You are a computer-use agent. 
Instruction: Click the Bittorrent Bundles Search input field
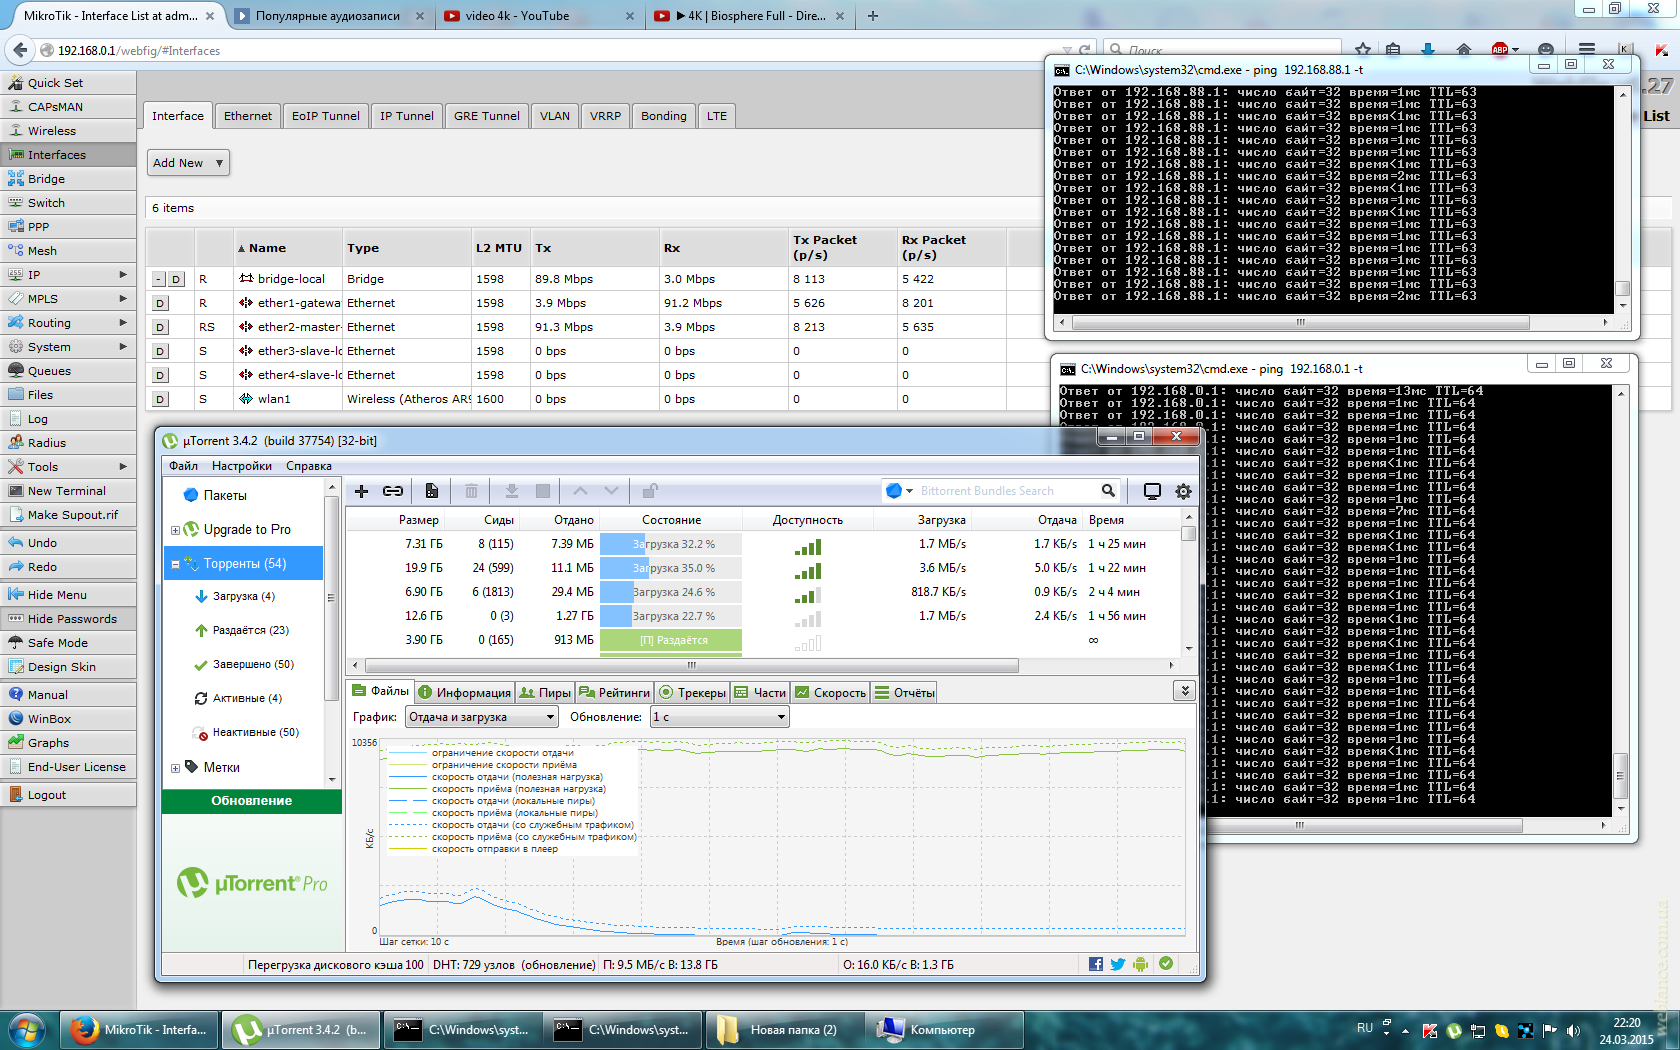pyautogui.click(x=1007, y=491)
